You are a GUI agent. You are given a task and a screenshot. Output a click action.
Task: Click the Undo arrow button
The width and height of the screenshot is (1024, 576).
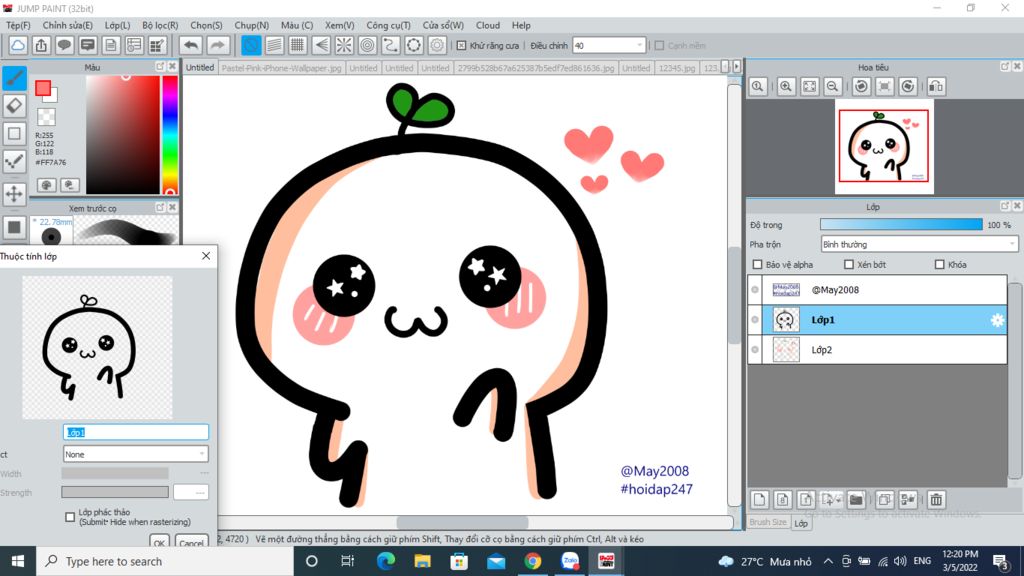point(191,45)
